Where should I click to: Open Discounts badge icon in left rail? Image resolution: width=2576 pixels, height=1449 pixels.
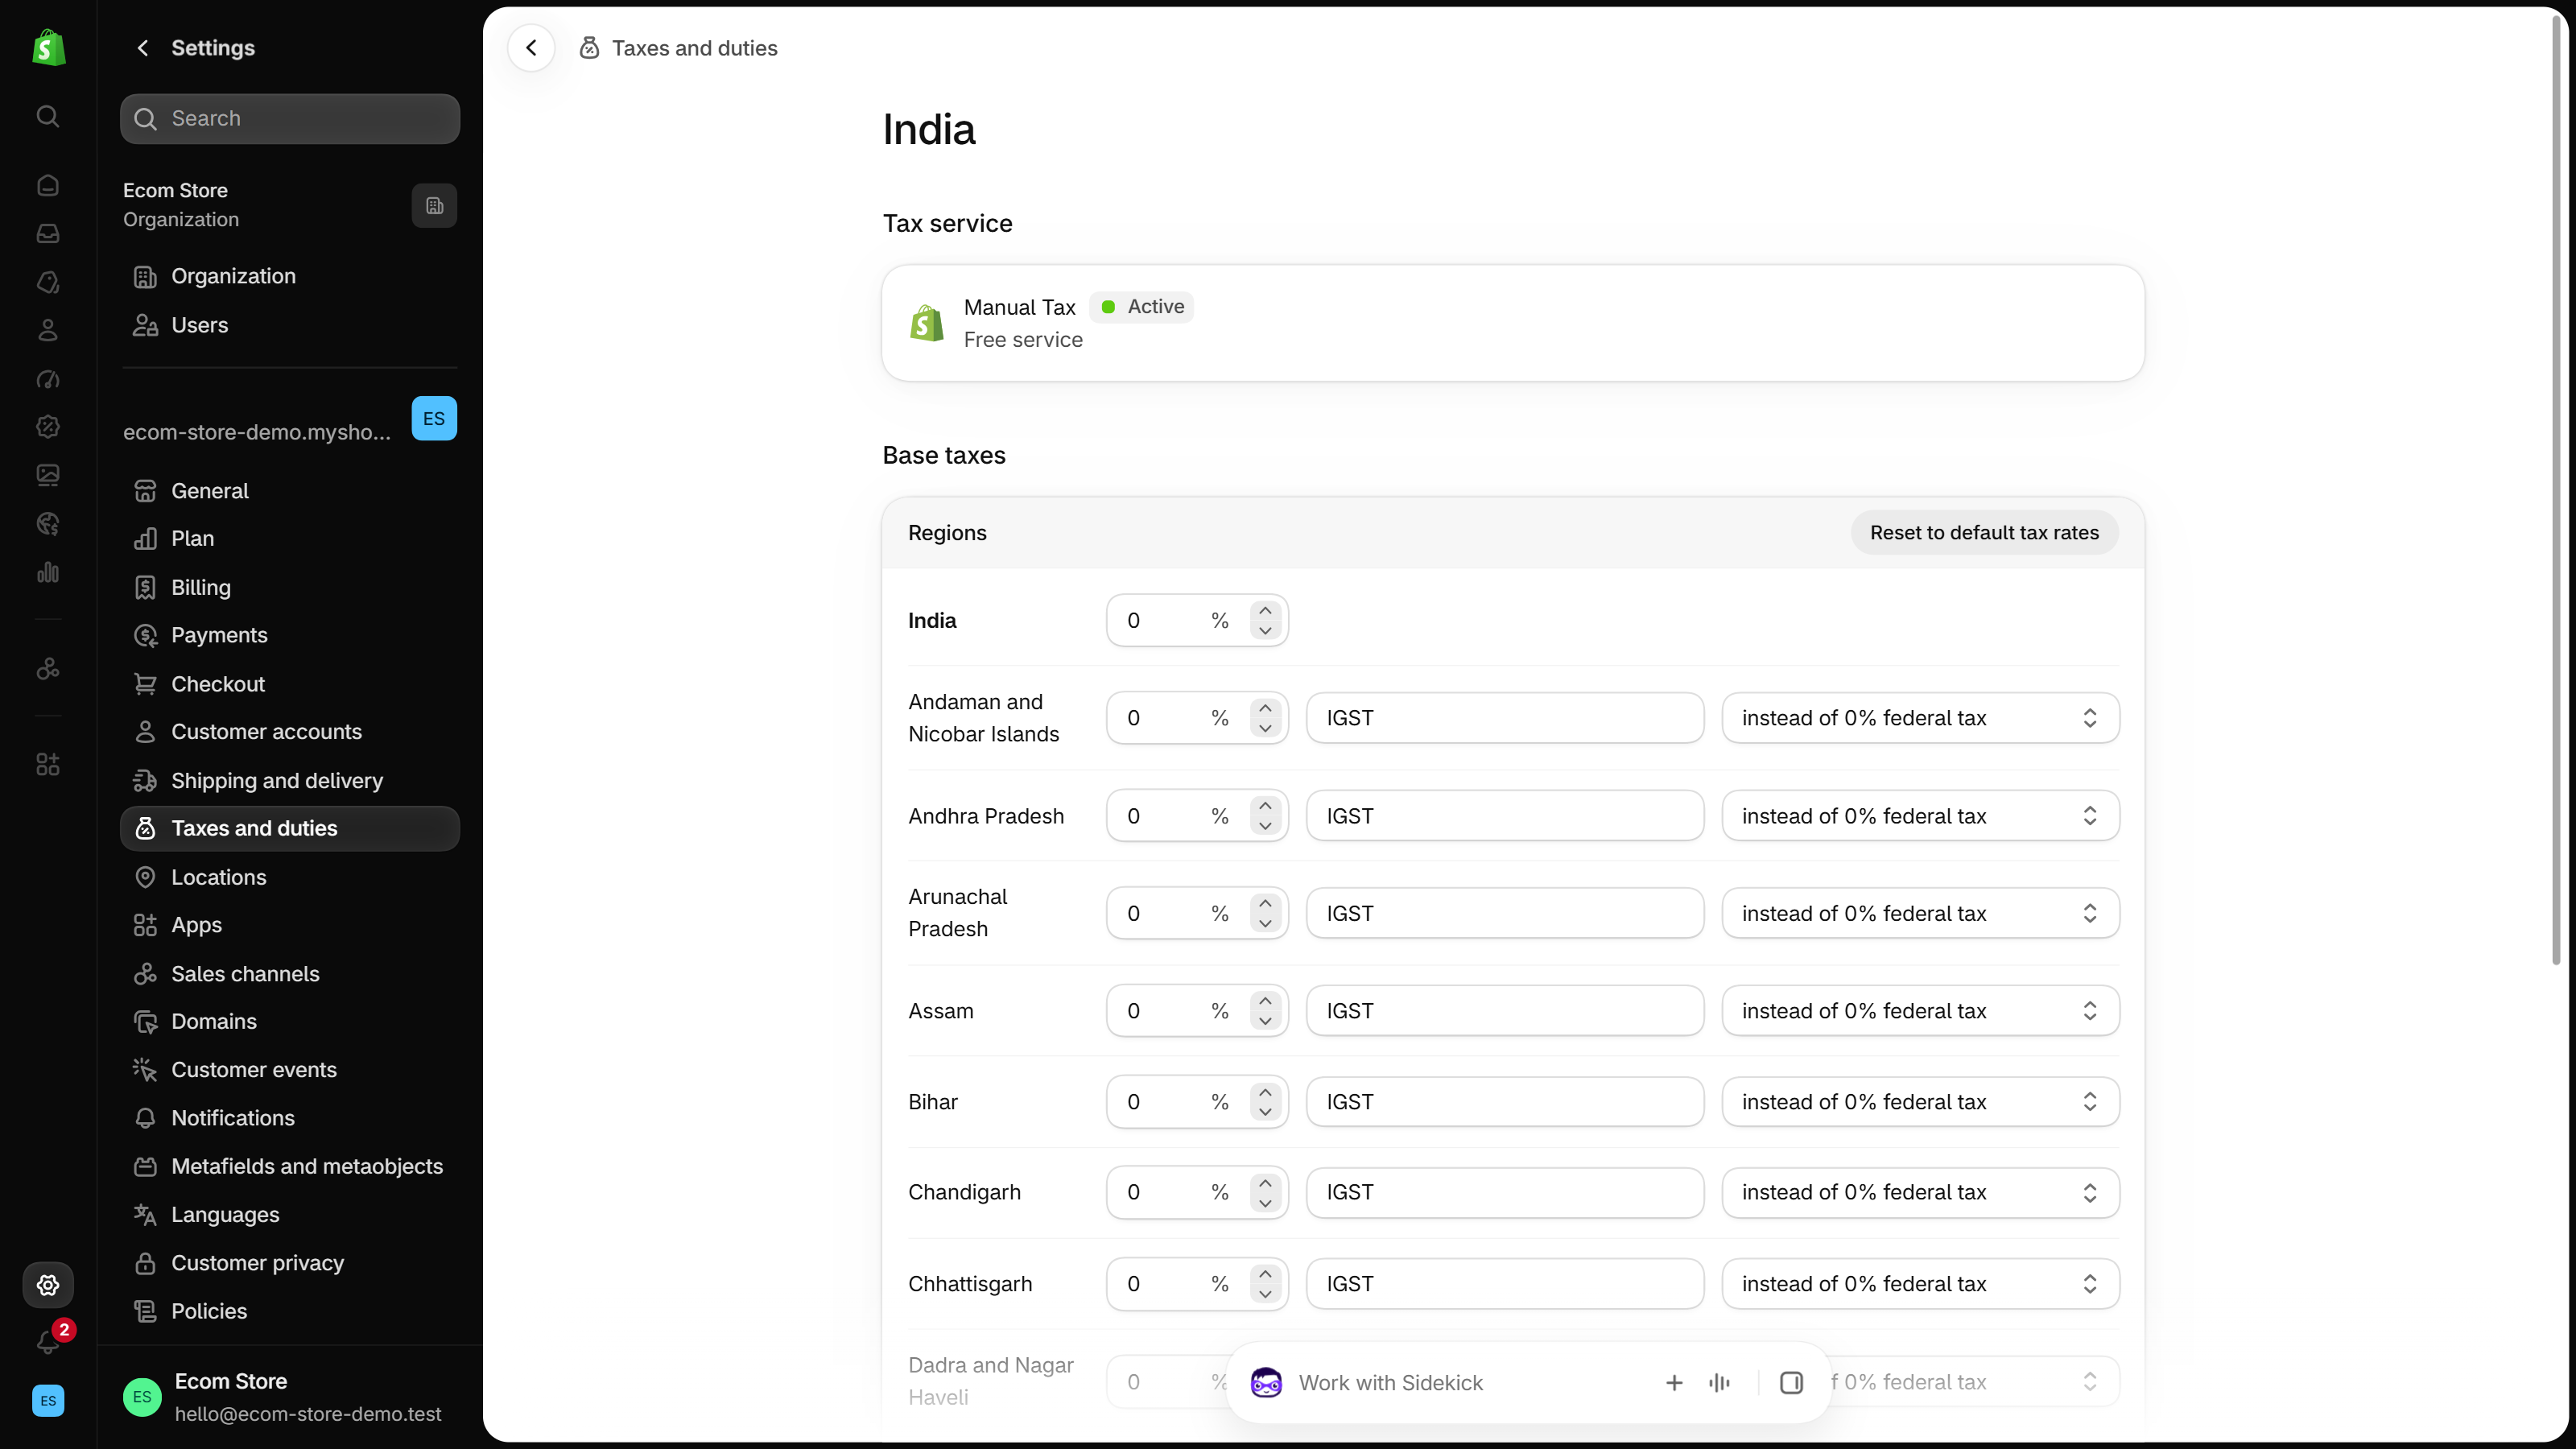pos(48,427)
